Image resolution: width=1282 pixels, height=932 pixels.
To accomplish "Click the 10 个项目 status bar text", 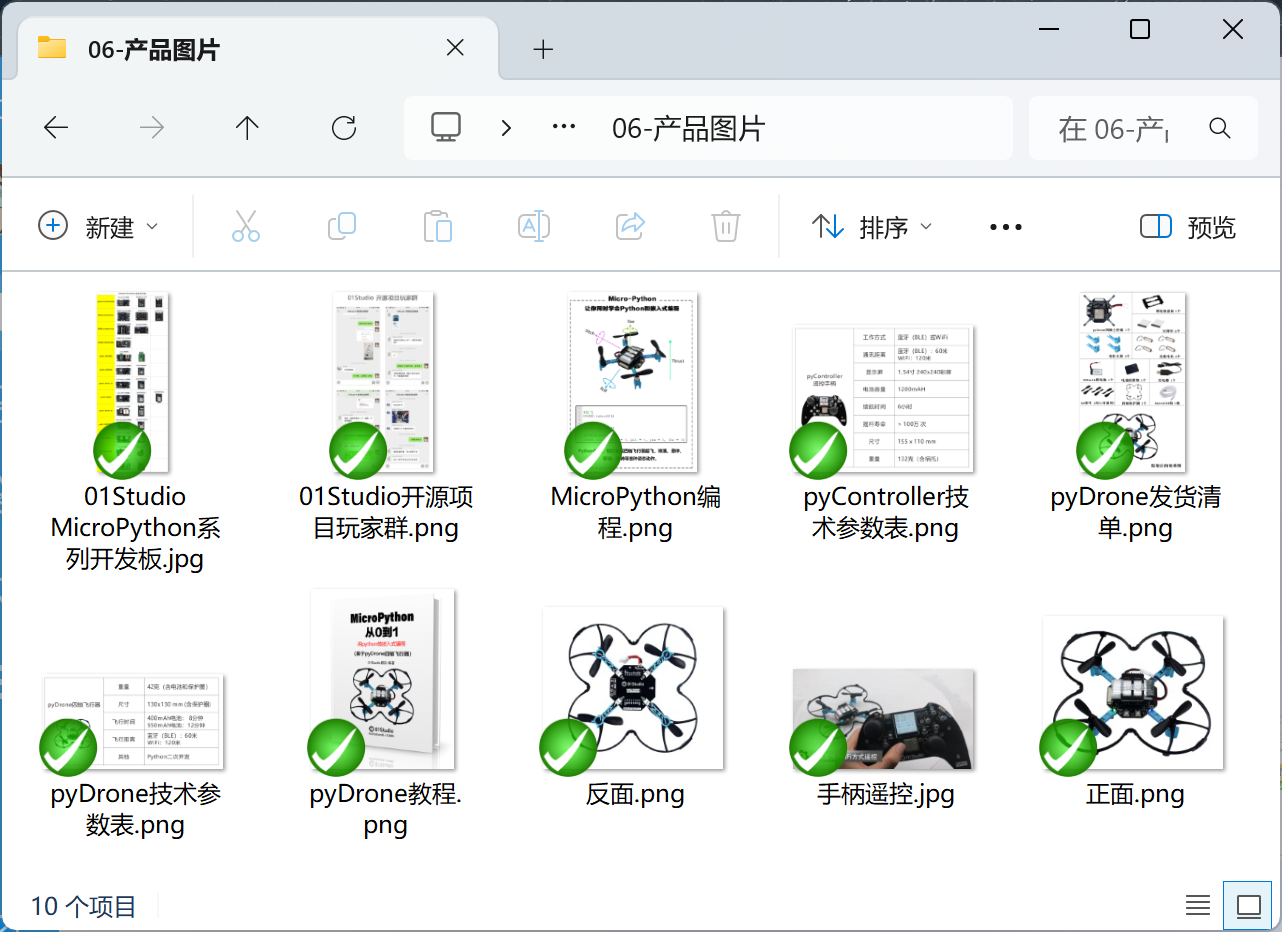I will pos(83,907).
